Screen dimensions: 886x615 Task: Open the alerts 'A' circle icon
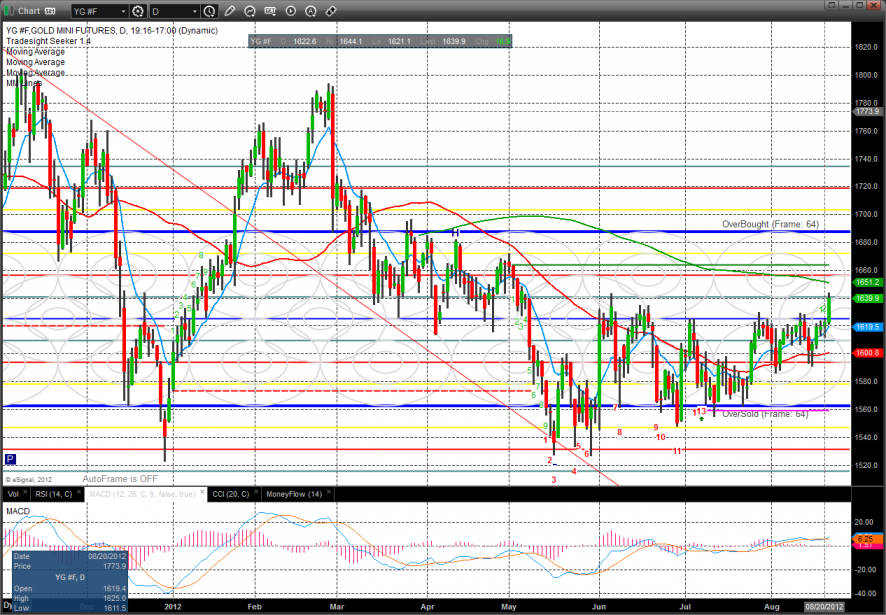pos(310,11)
